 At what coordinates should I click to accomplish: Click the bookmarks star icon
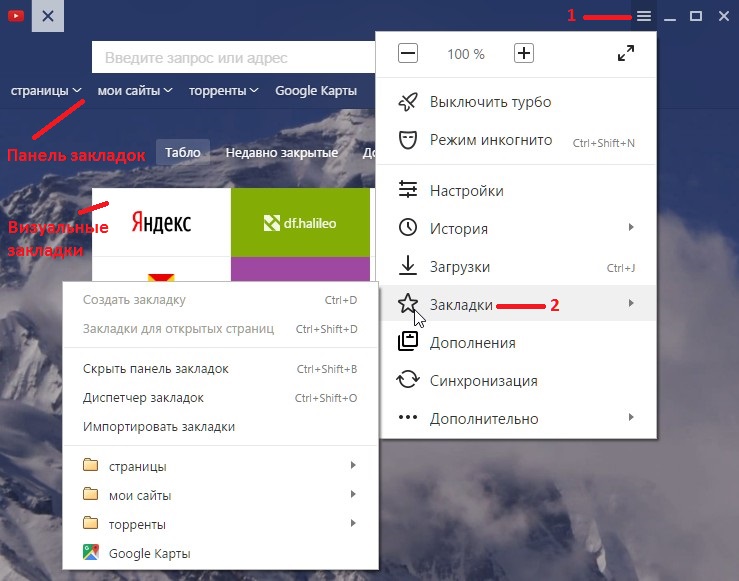click(x=408, y=303)
